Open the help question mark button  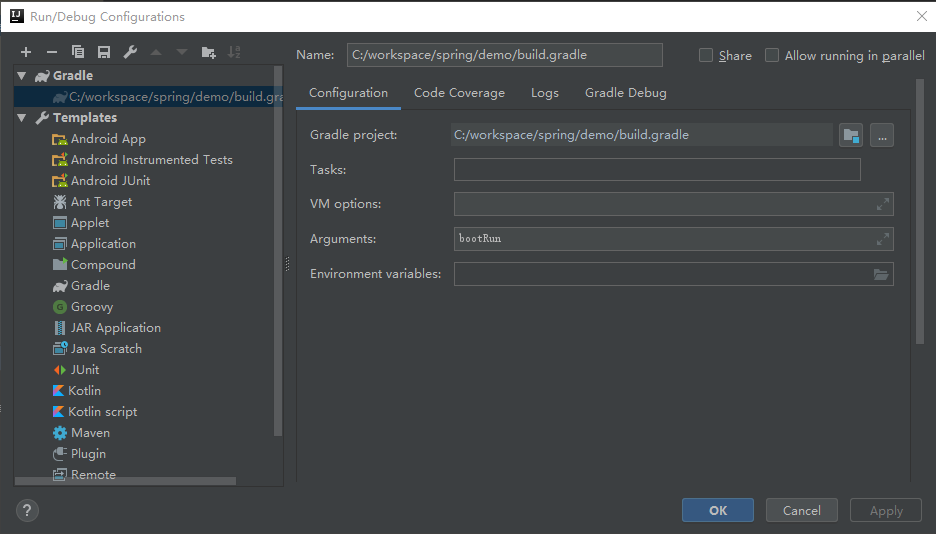(x=27, y=510)
